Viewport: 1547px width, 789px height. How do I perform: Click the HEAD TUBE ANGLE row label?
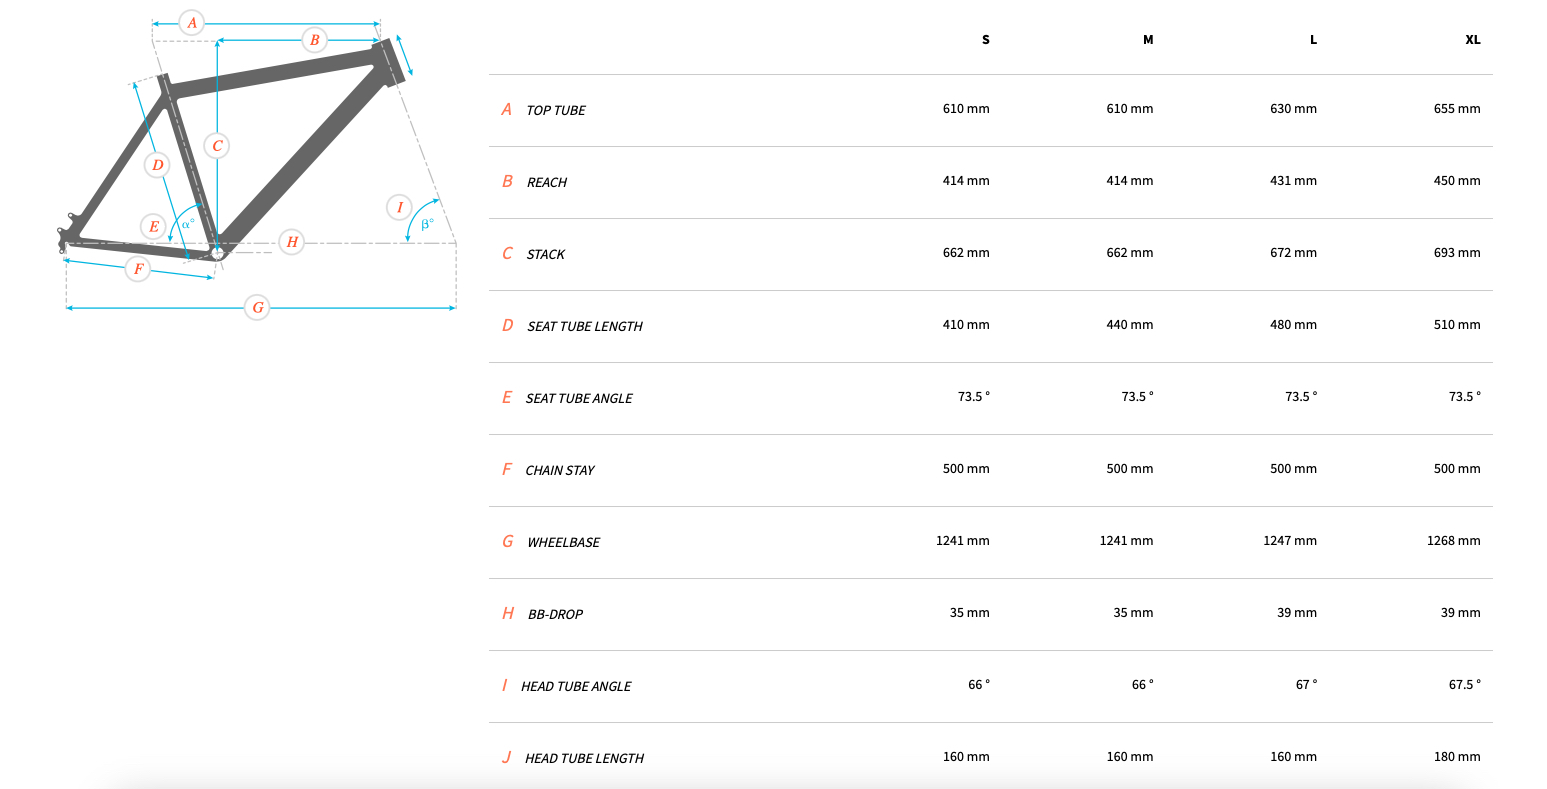pos(576,686)
